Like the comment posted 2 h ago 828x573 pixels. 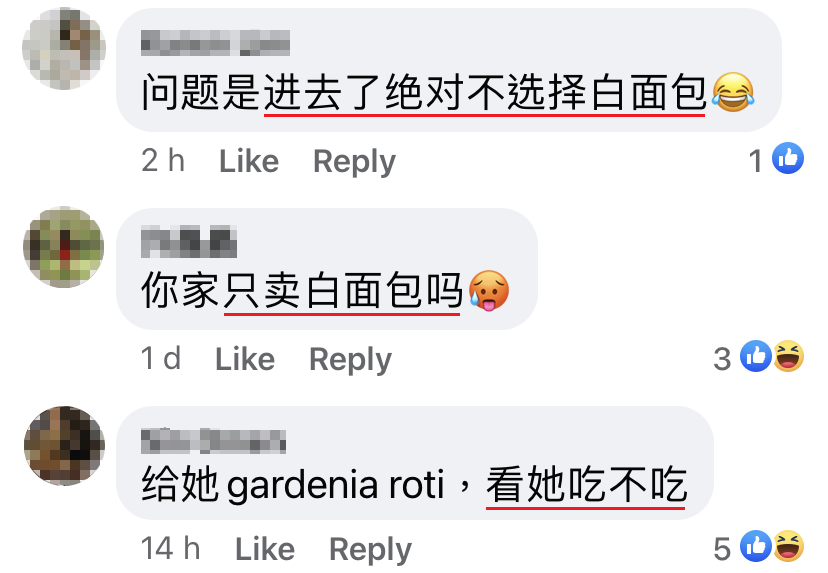(249, 161)
